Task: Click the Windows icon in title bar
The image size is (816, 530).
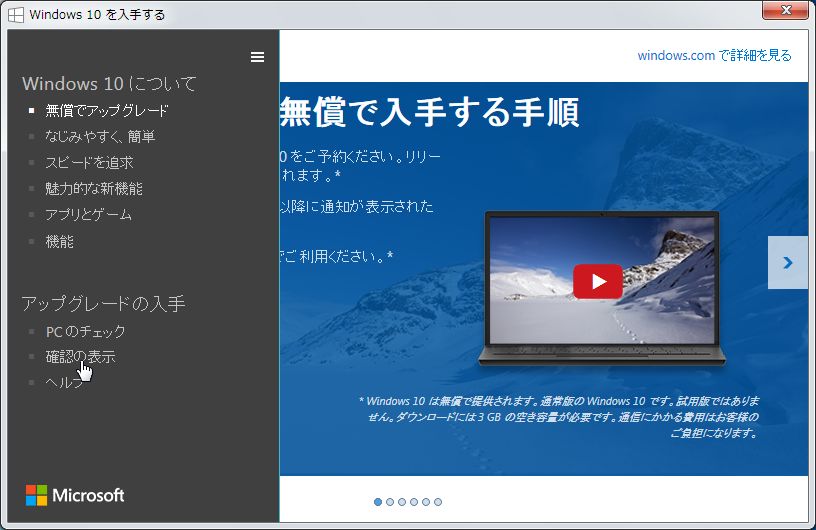Action: pyautogui.click(x=16, y=15)
